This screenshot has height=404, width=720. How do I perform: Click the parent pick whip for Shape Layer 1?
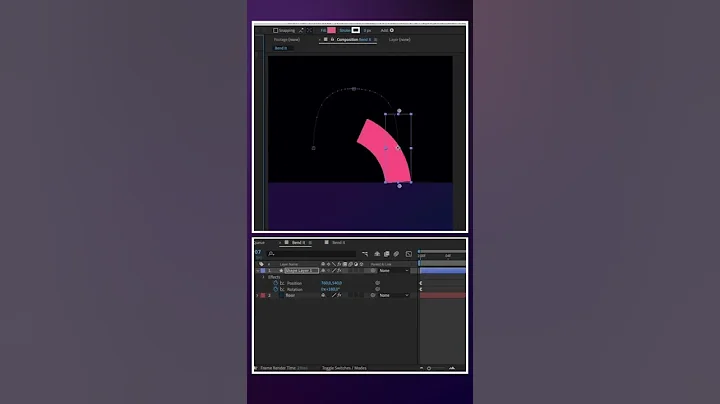point(373,271)
